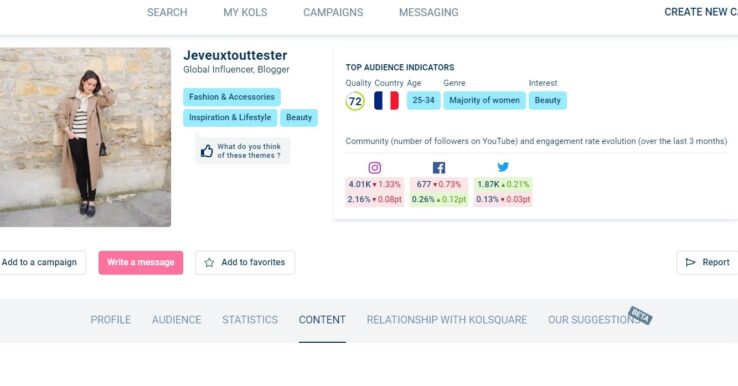Click the star icon for favorites
738x386 pixels.
coord(209,263)
